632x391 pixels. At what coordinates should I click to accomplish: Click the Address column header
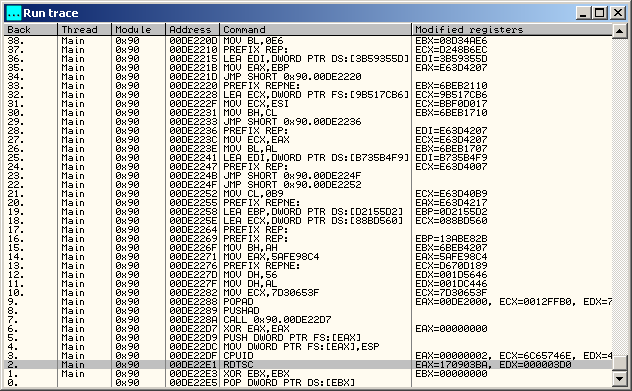(x=193, y=29)
